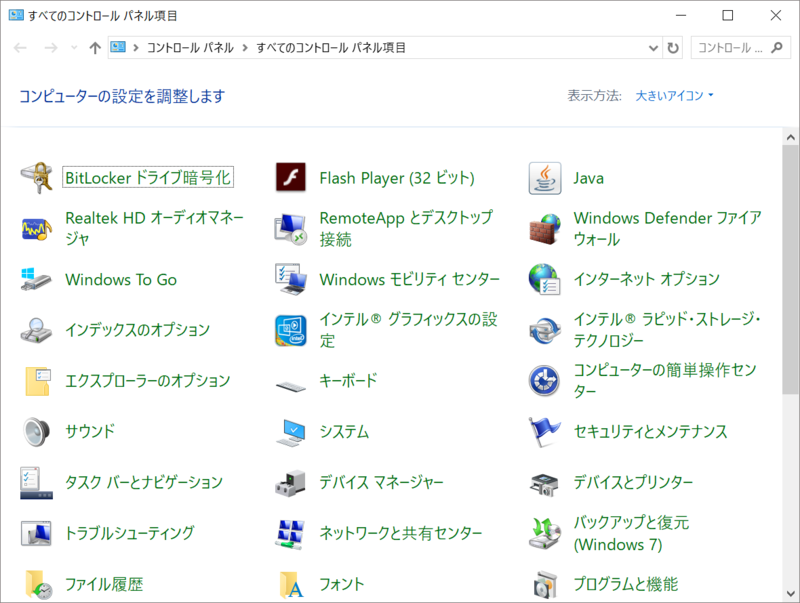
Task: Open the Network and Sharing Center icon
Action: coord(291,534)
